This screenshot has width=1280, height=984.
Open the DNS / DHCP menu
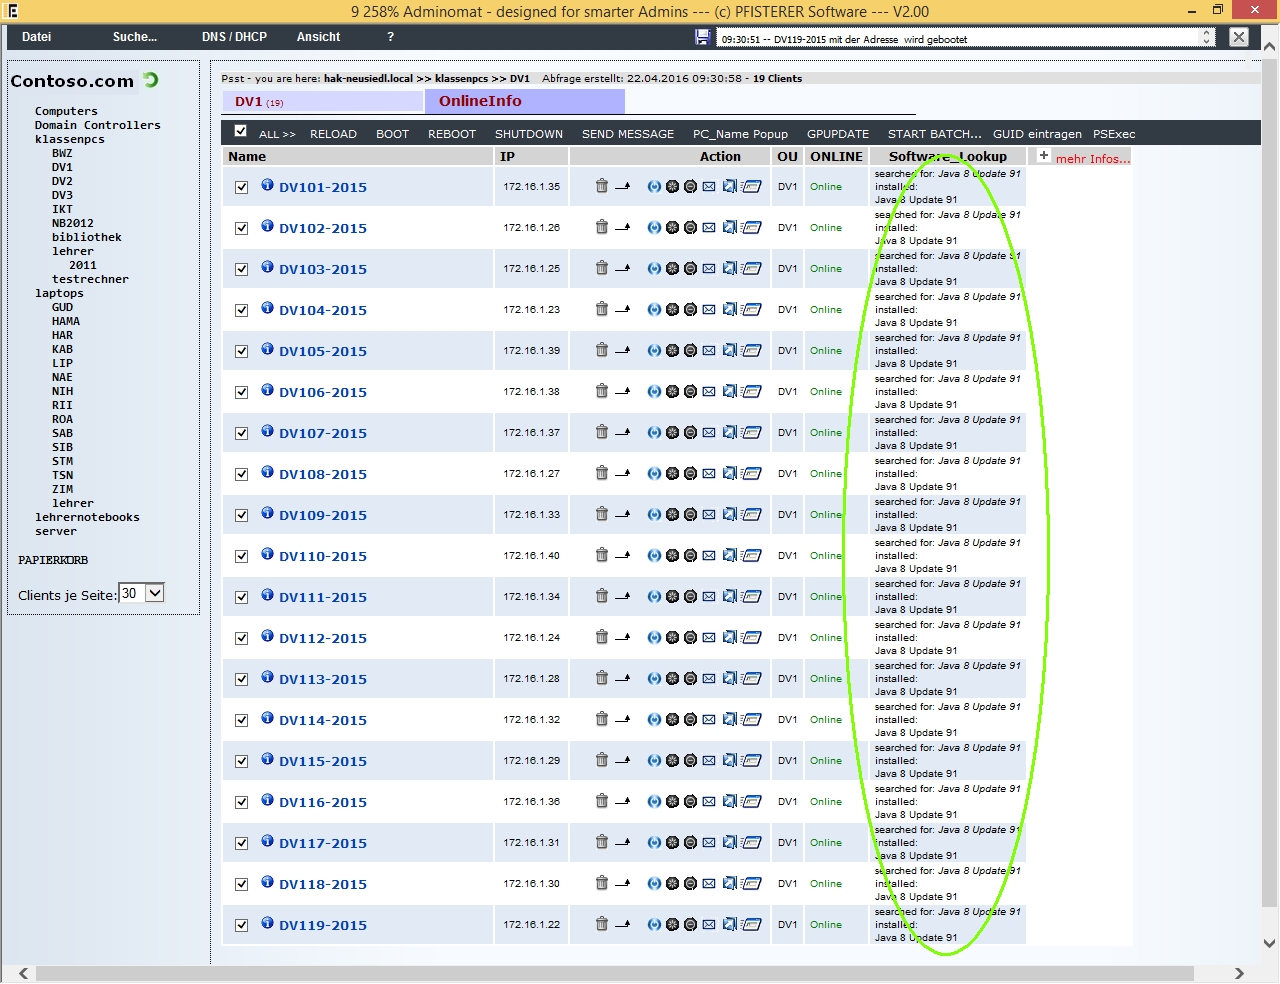(x=234, y=37)
